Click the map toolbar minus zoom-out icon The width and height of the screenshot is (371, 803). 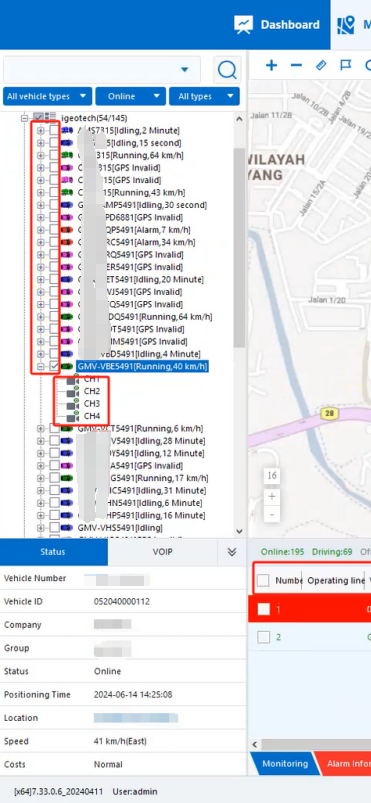(x=296, y=65)
